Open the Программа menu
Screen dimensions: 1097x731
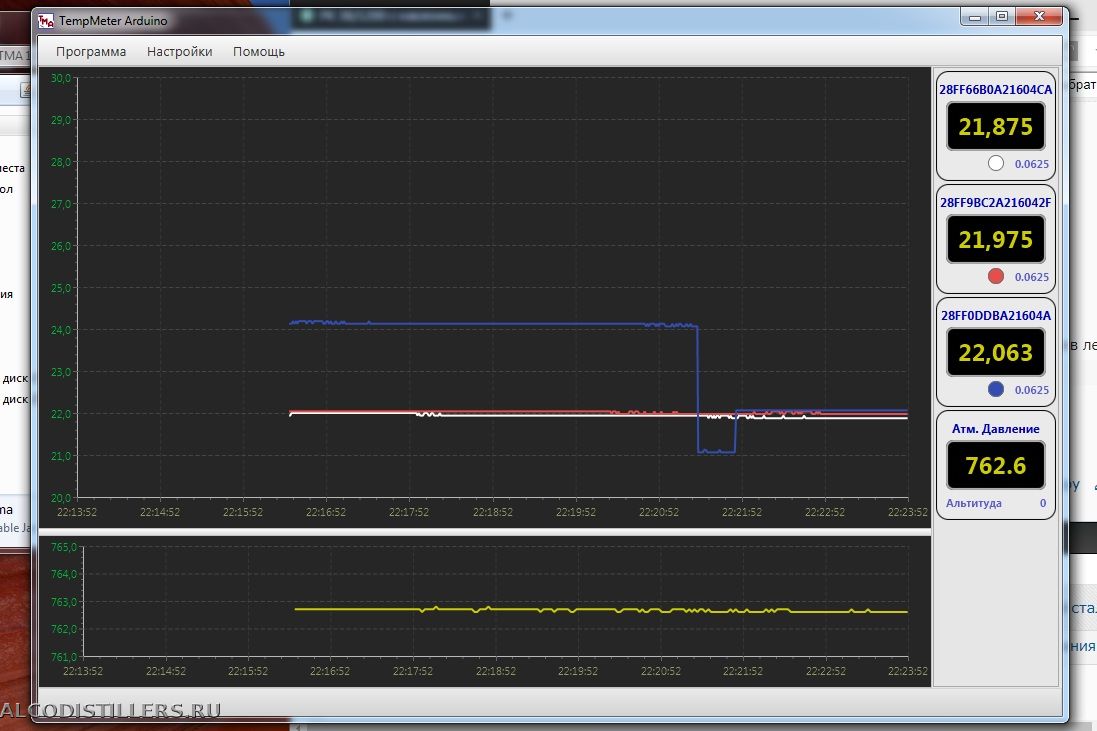(91, 51)
